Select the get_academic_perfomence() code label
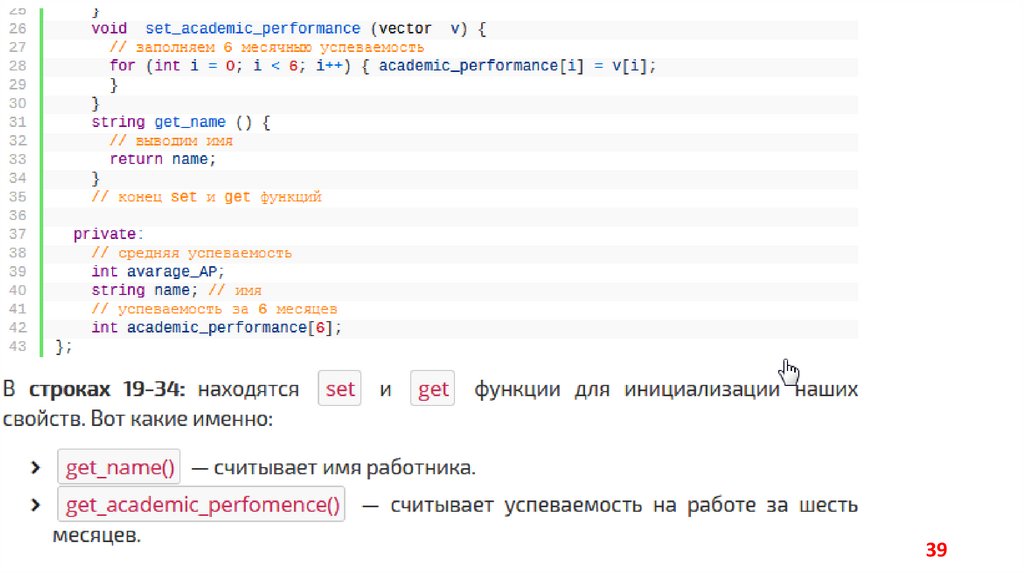Screen dimensions: 1024x574 (x=202, y=505)
